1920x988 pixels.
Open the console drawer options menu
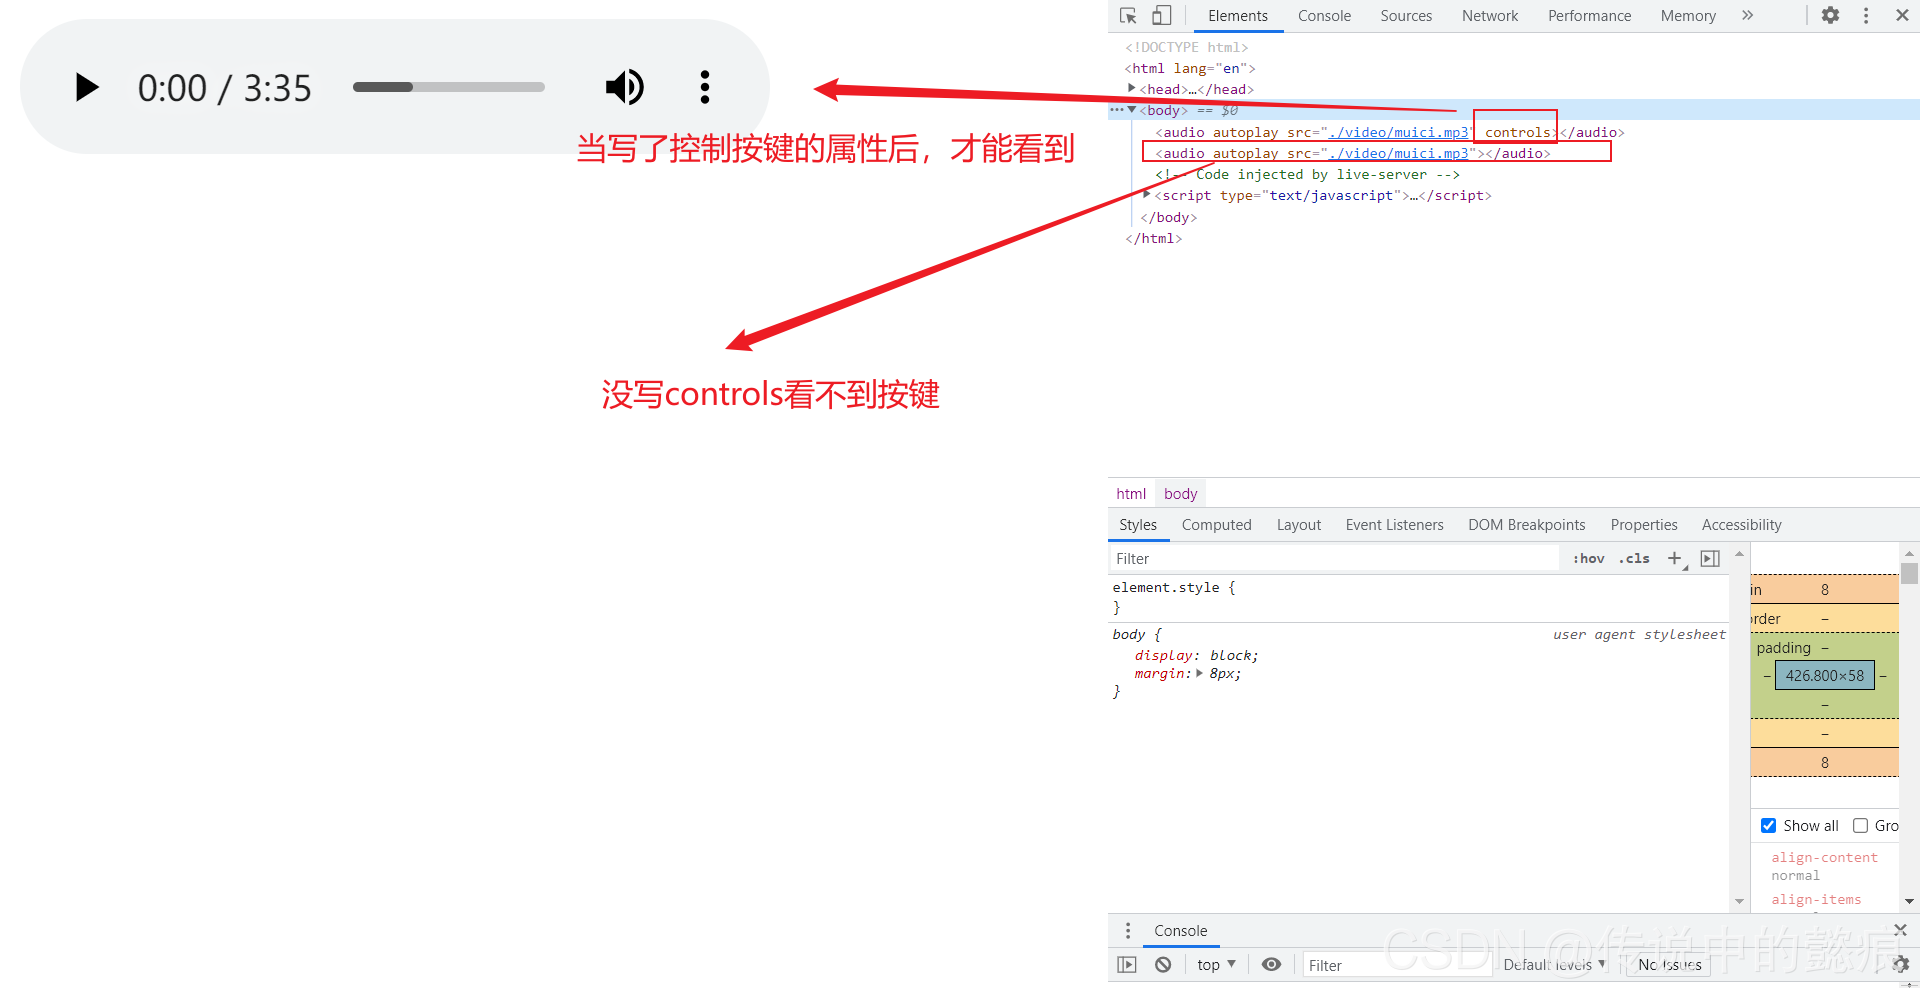[1128, 931]
